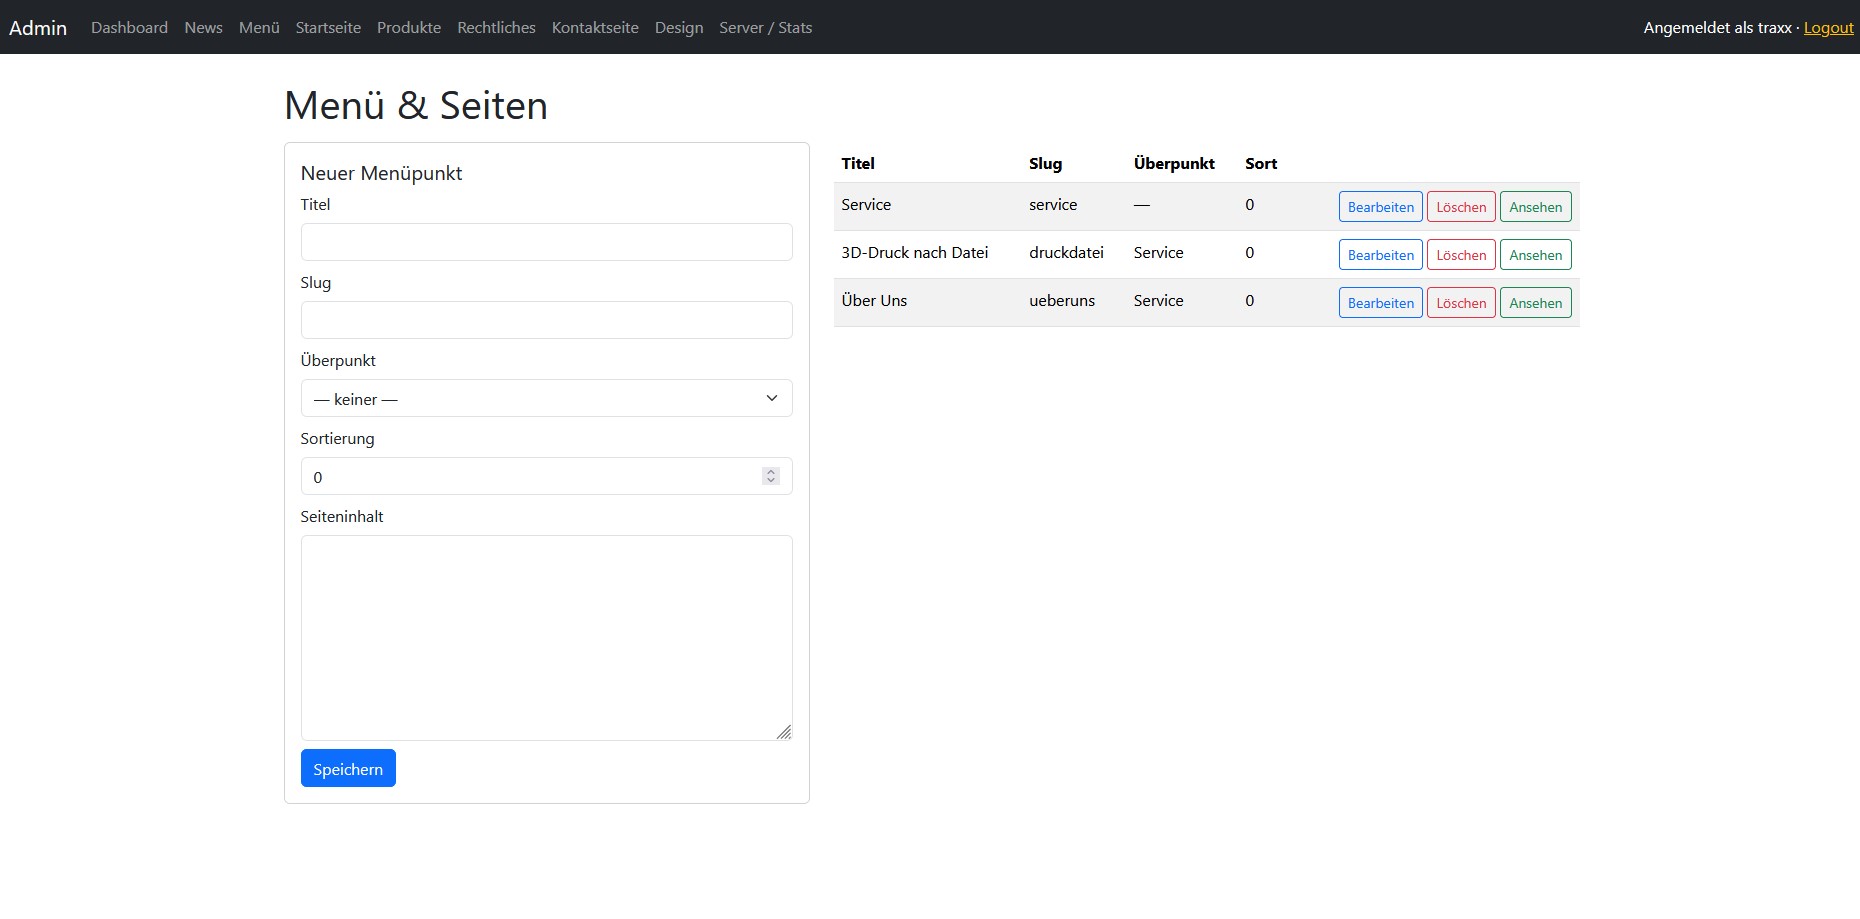Navigate to the News section
Screen dimensions: 1860x919
pyautogui.click(x=203, y=27)
